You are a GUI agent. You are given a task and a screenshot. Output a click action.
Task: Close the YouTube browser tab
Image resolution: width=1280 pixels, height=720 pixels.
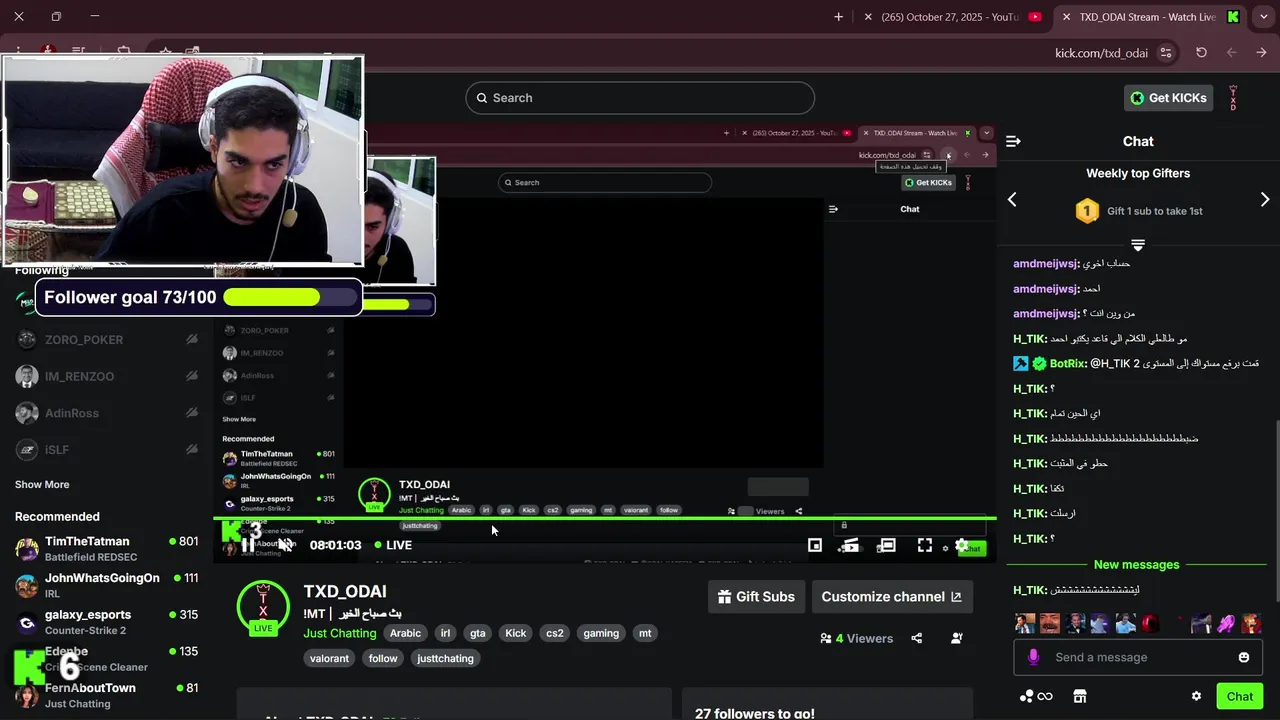(868, 17)
